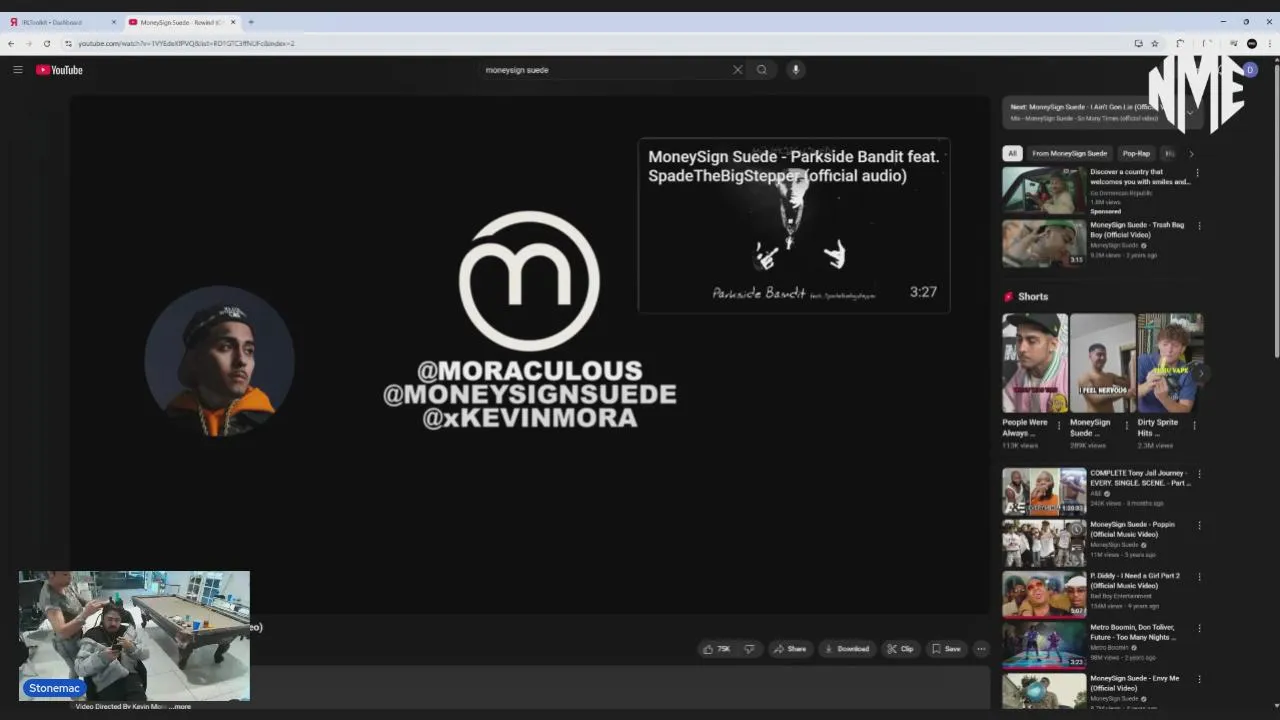Close the IRLToolkit Dashboard tab
1280x720 pixels.
(x=114, y=22)
